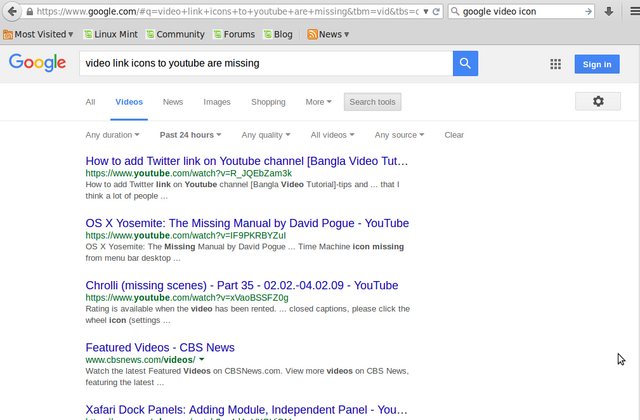Select the Videos tab
This screenshot has height=420, width=640.
[129, 102]
